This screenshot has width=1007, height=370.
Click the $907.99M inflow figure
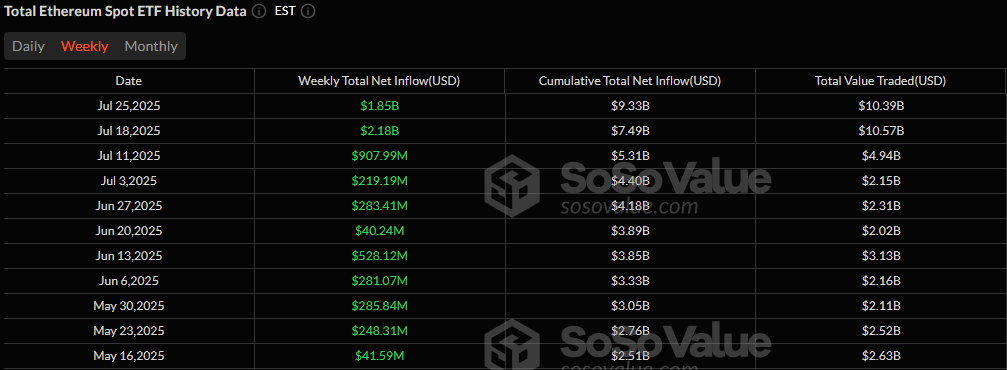click(x=379, y=156)
